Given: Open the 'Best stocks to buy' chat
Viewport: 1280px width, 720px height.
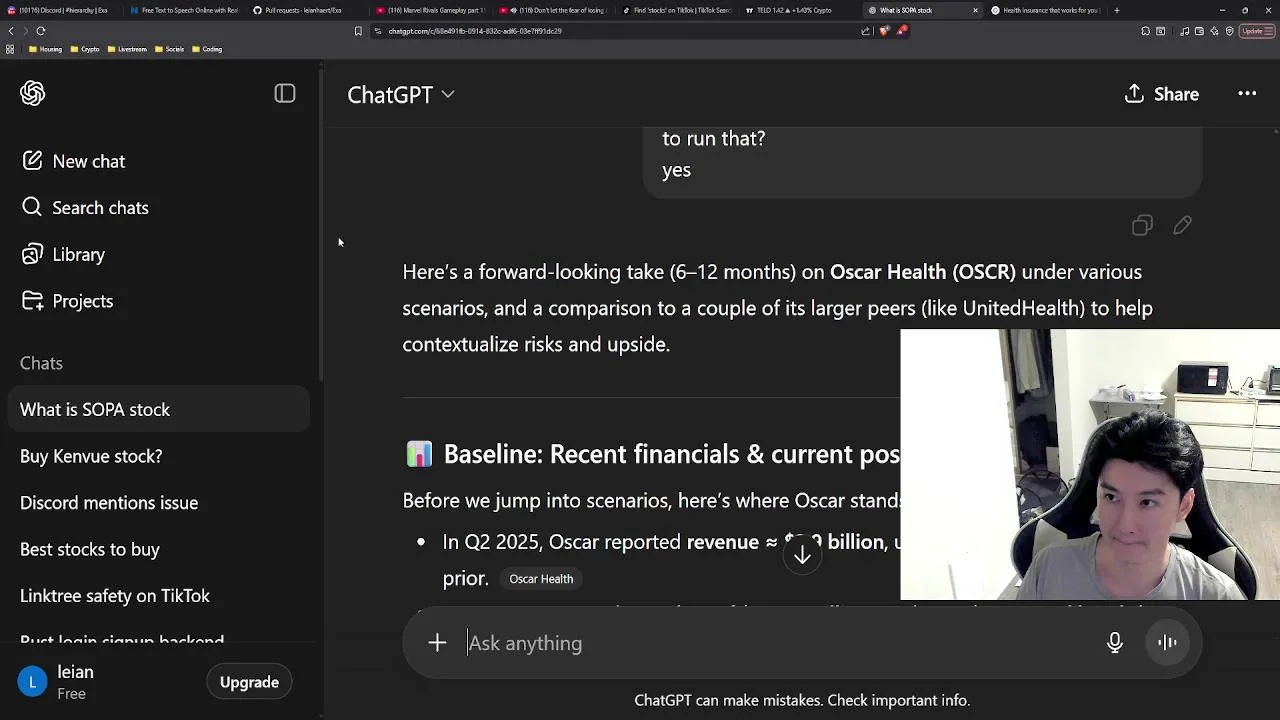Looking at the screenshot, I should pyautogui.click(x=159, y=549).
